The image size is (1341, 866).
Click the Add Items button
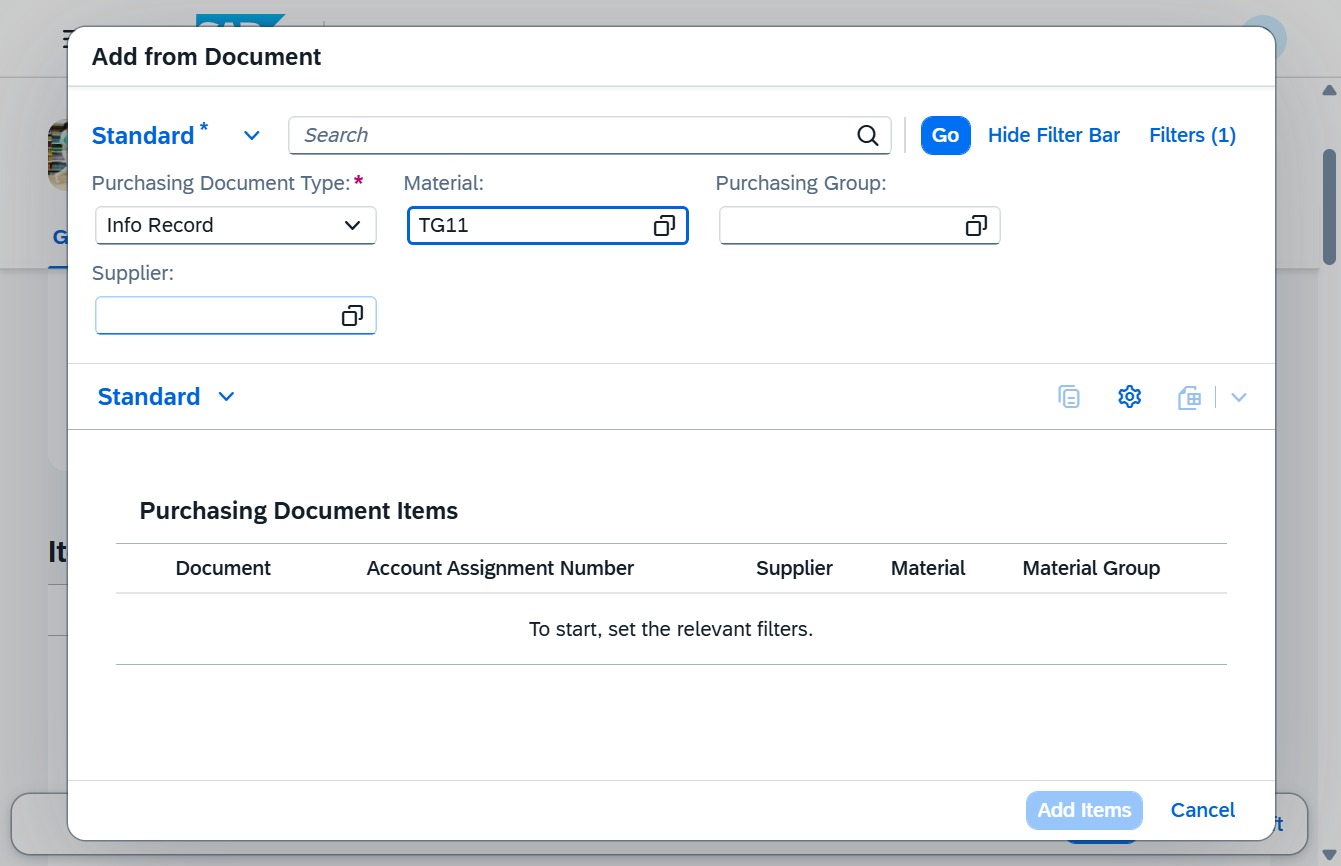1084,810
